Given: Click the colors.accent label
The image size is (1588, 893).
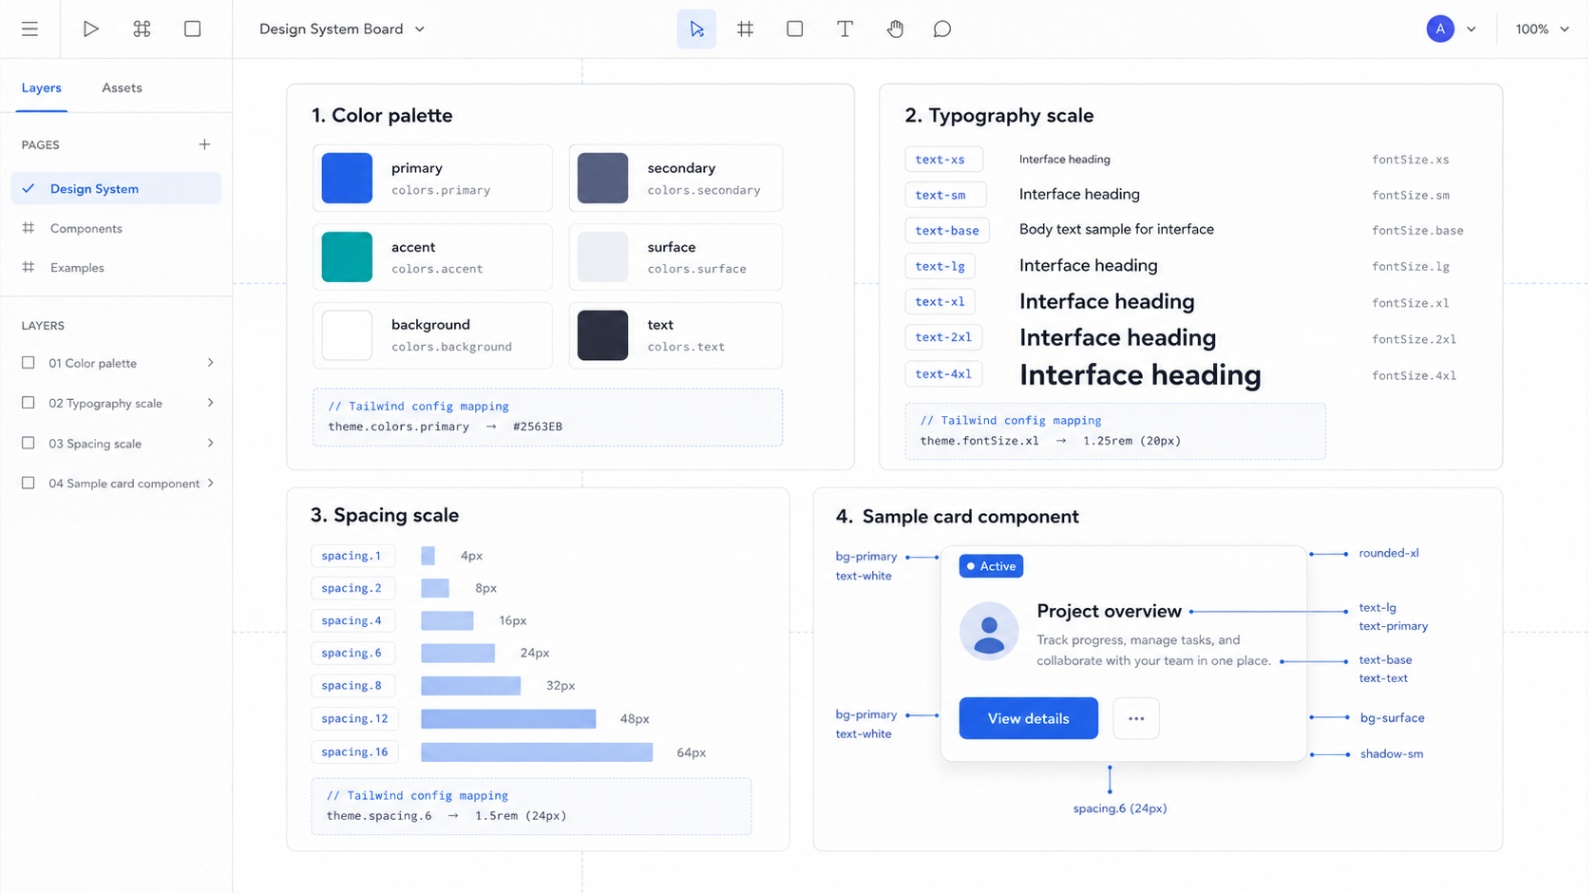Looking at the screenshot, I should (x=437, y=269).
